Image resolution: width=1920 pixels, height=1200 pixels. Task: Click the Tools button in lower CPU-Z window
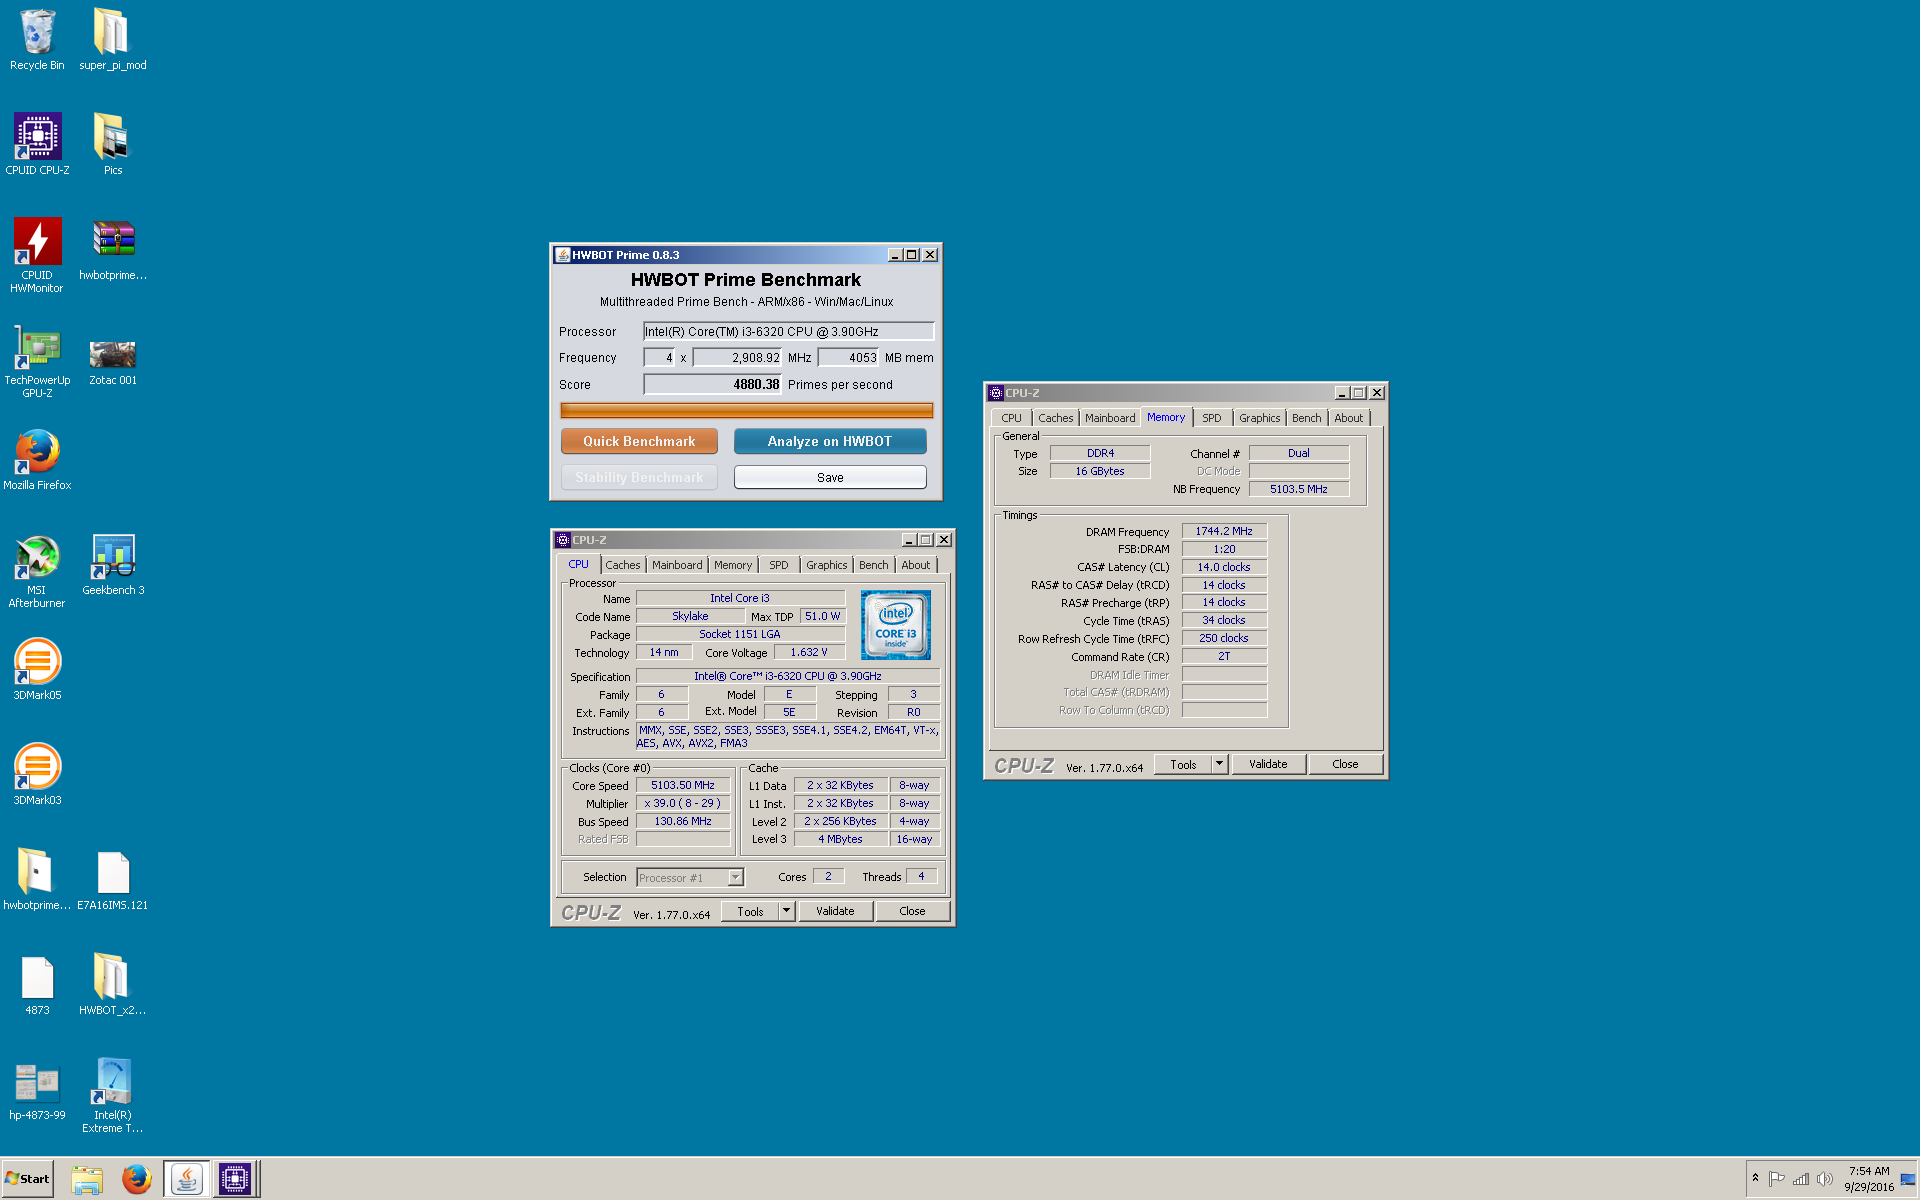[750, 911]
